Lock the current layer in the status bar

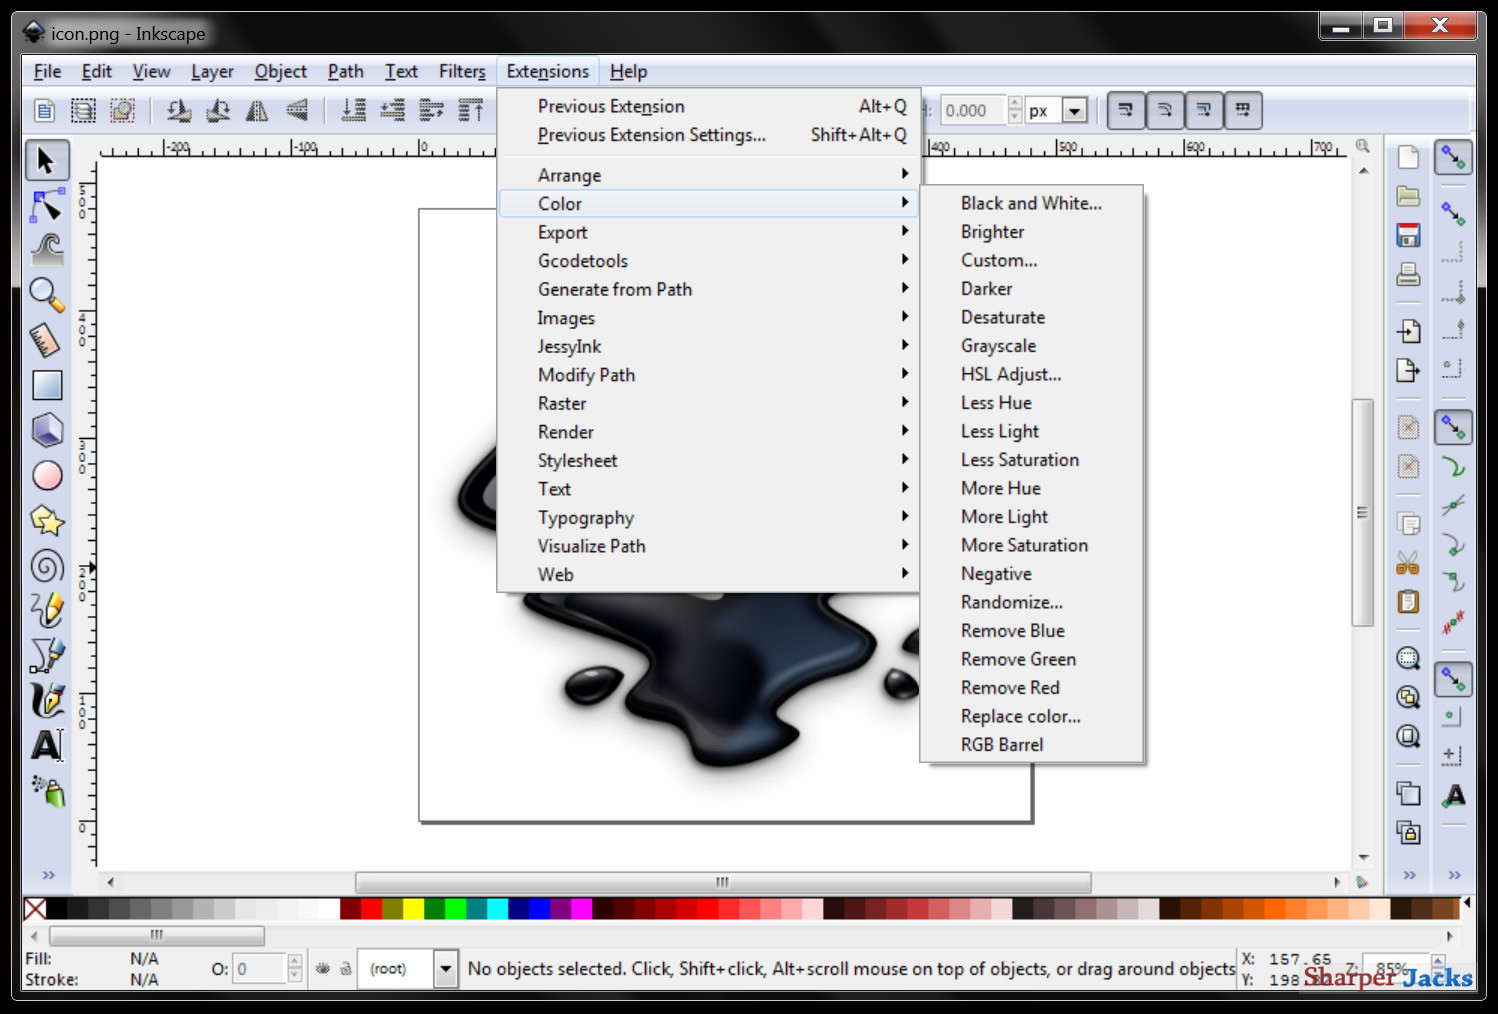click(346, 968)
